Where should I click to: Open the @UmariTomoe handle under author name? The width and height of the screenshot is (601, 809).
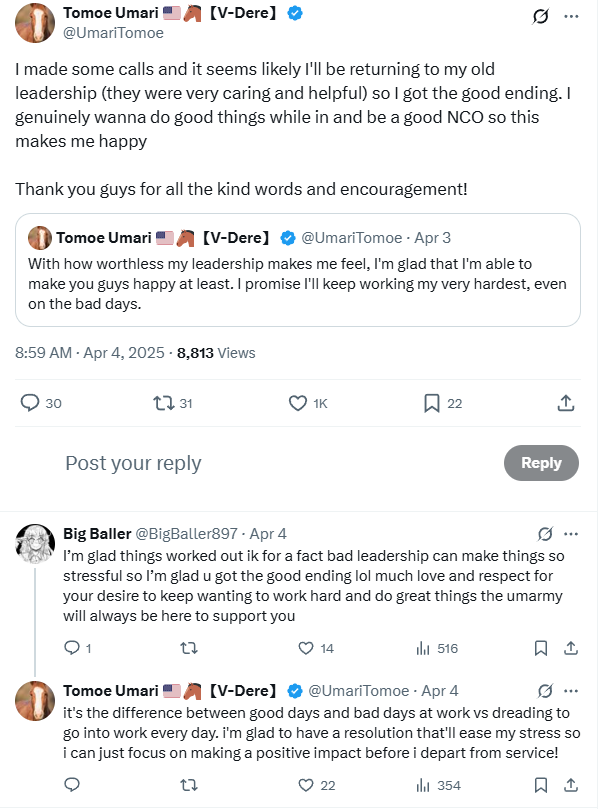[x=113, y=33]
